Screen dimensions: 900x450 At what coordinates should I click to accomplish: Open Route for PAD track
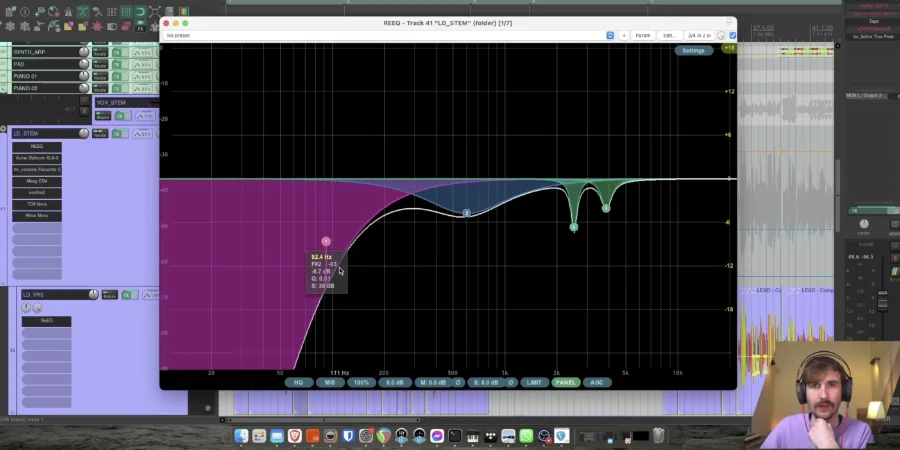tap(100, 64)
